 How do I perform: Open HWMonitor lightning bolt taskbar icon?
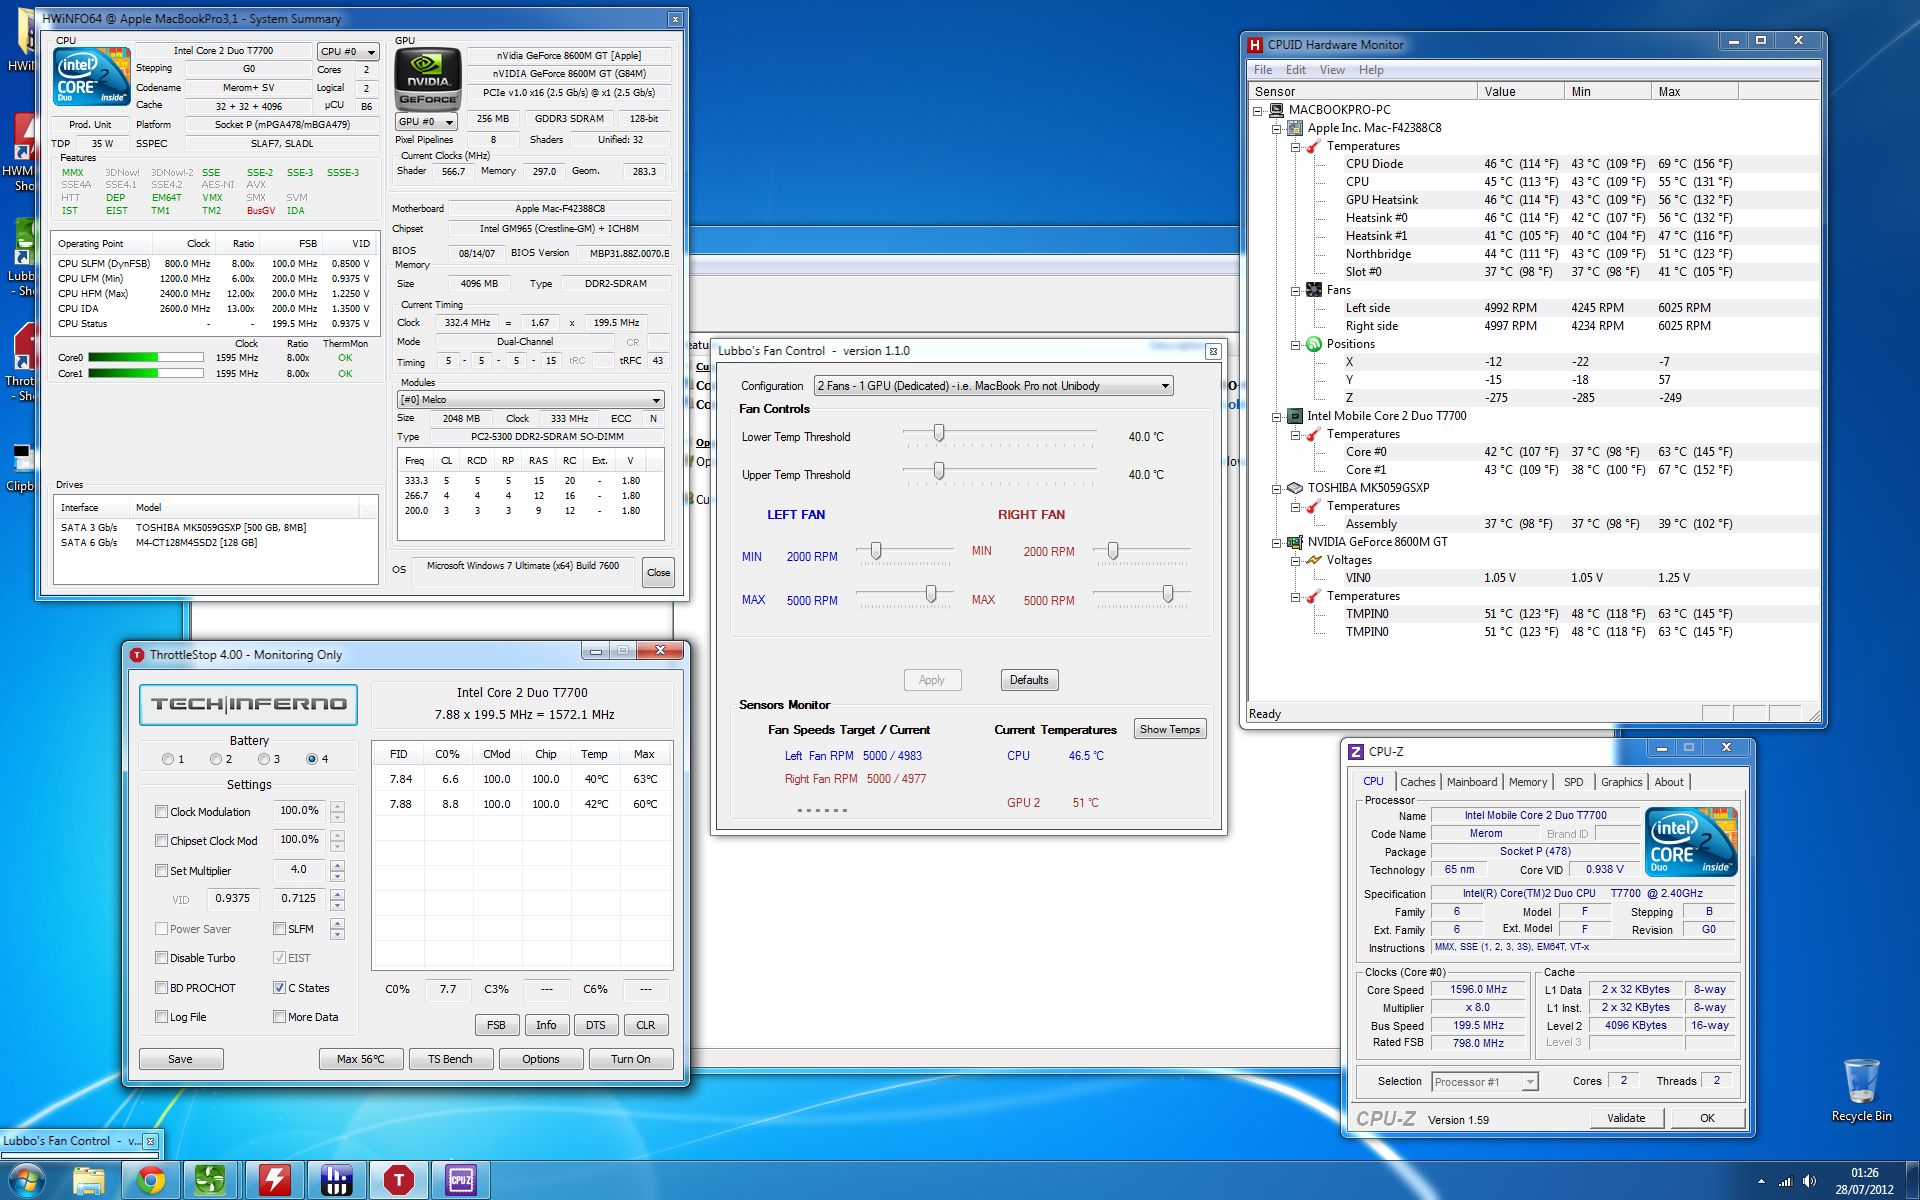tap(275, 1181)
